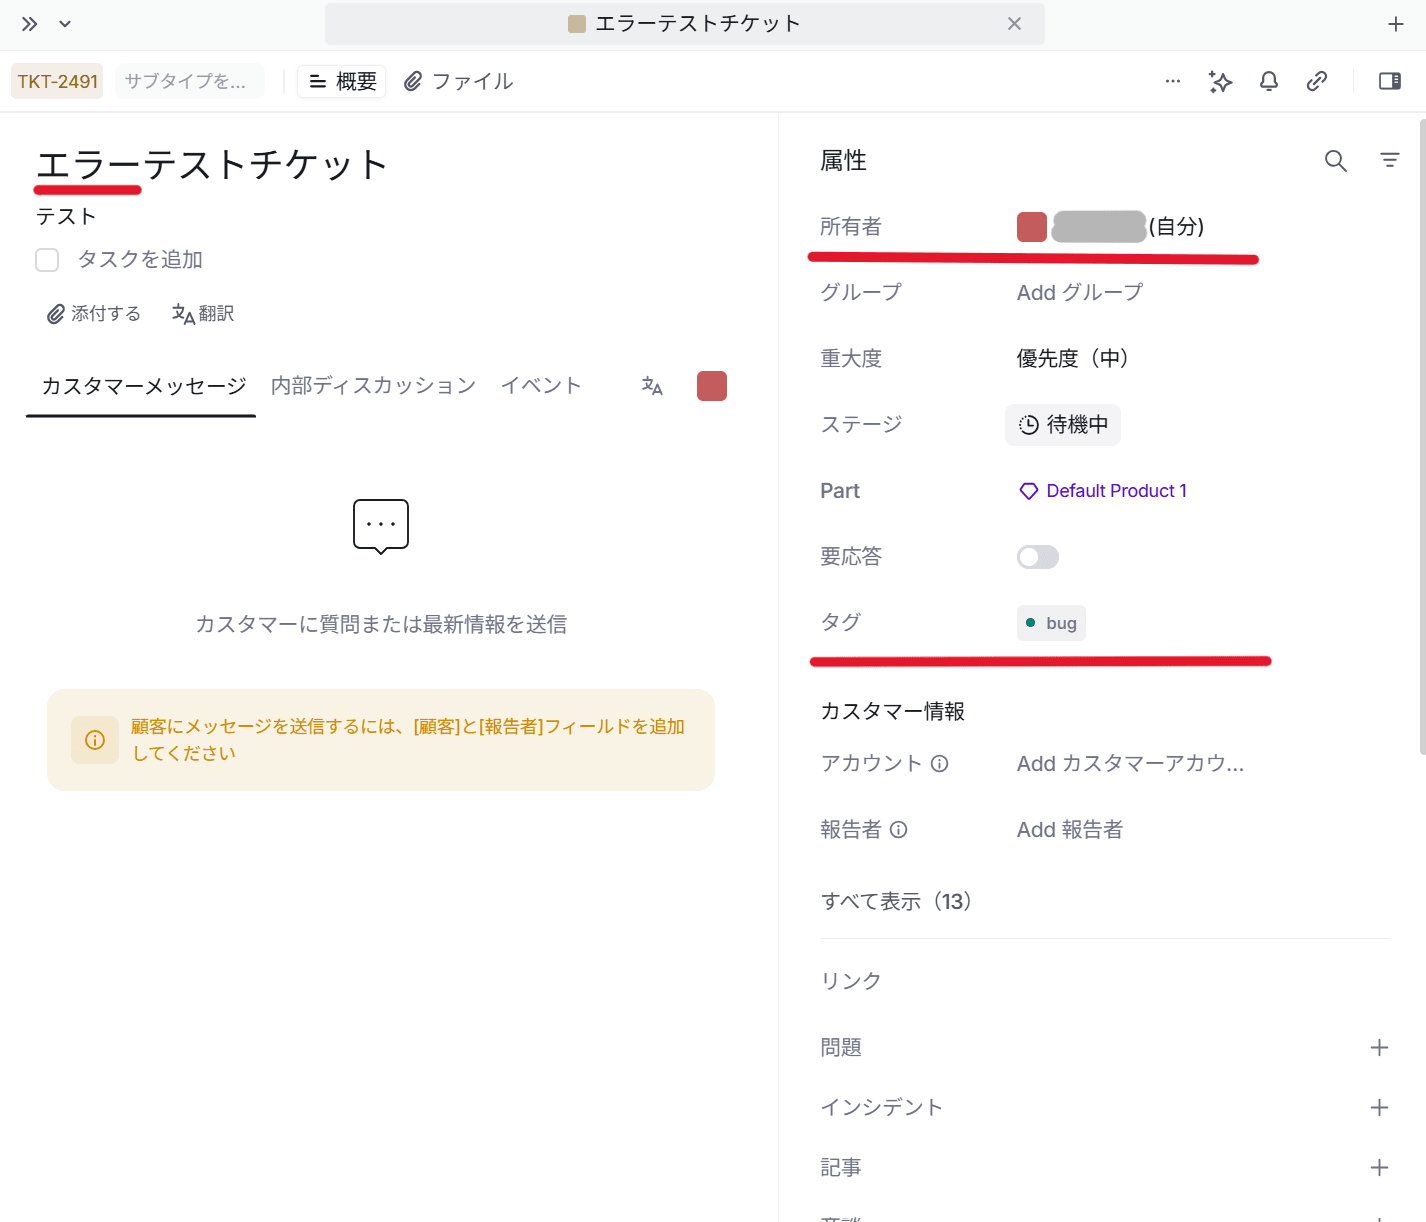Switch to the イベント tab
1426x1222 pixels.
(541, 385)
